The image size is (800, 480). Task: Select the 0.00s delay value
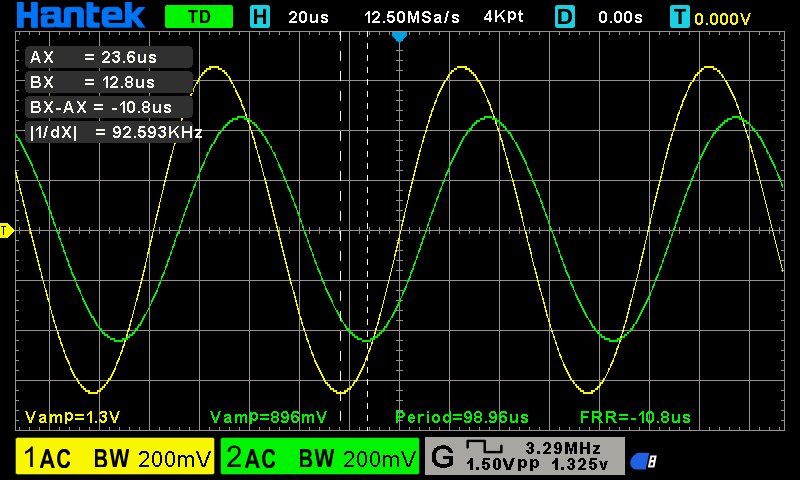(620, 17)
